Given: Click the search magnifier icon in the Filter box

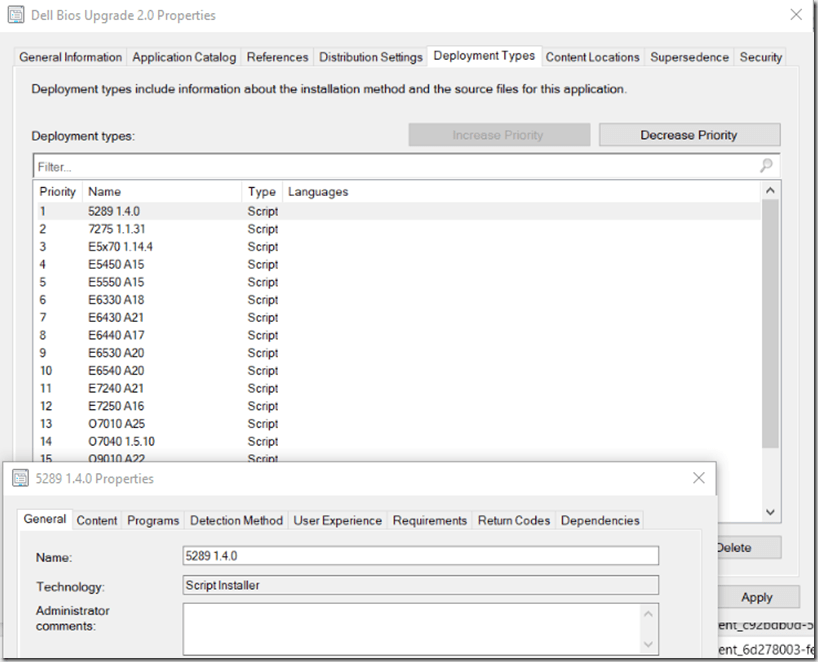Looking at the screenshot, I should [x=765, y=166].
